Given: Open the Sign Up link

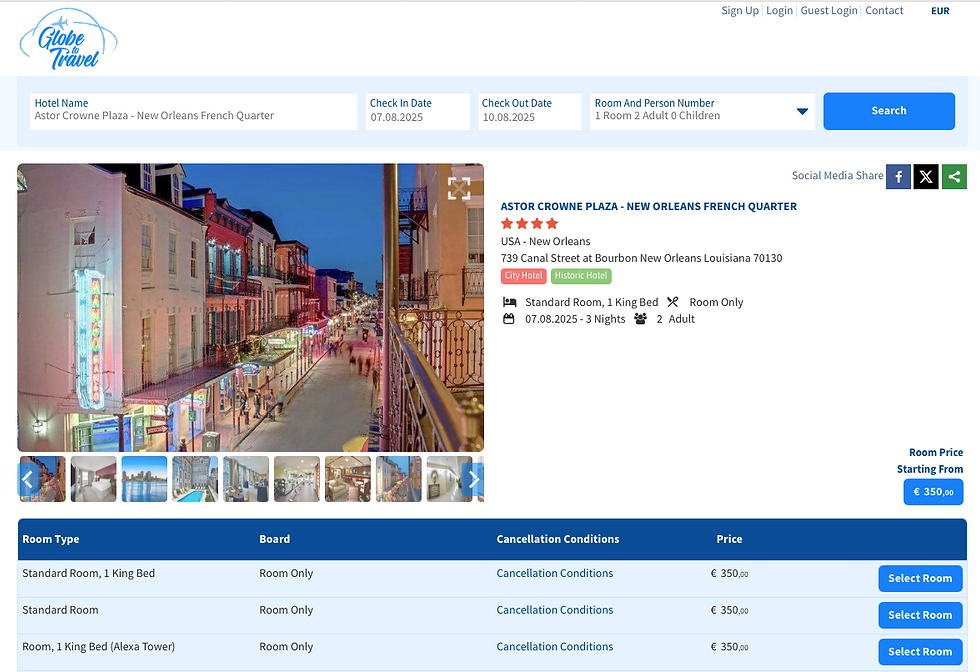Looking at the screenshot, I should tap(740, 11).
